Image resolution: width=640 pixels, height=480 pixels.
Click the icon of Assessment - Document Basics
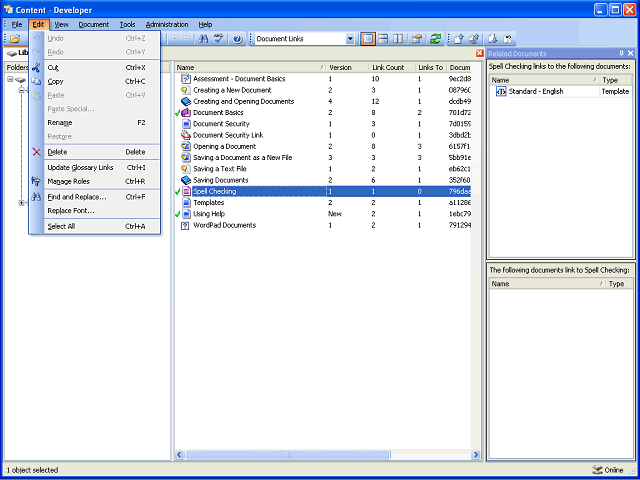[186, 79]
